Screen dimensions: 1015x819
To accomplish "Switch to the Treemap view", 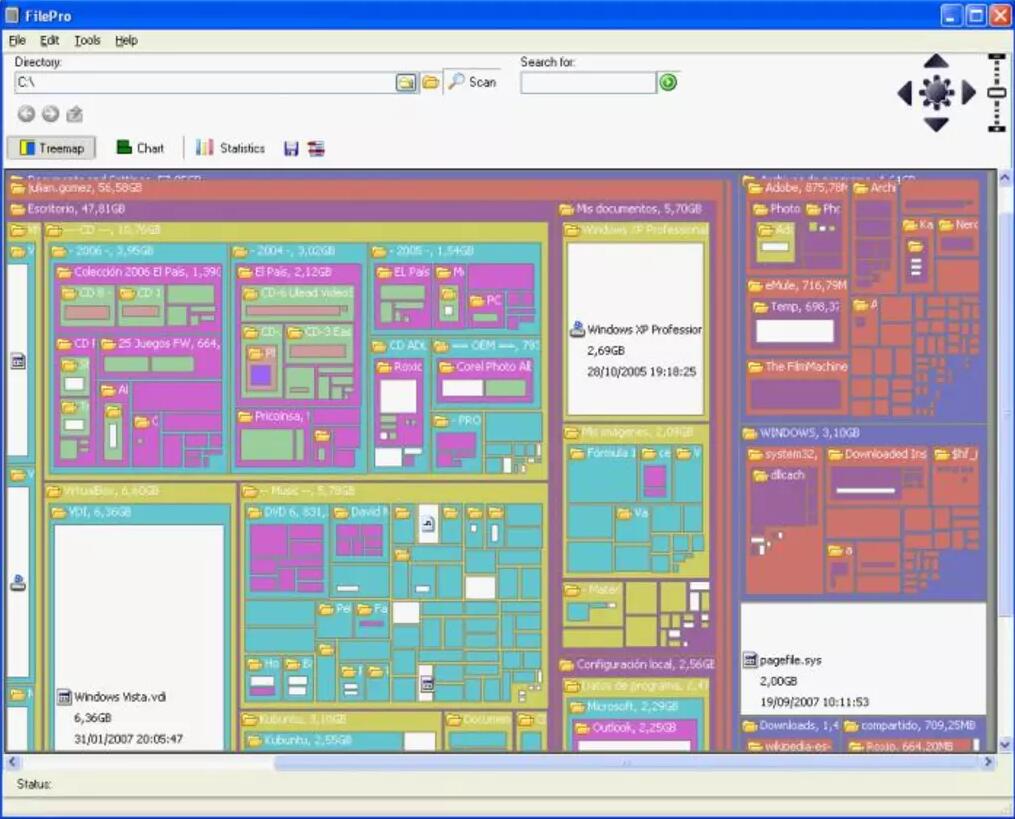I will tap(52, 149).
